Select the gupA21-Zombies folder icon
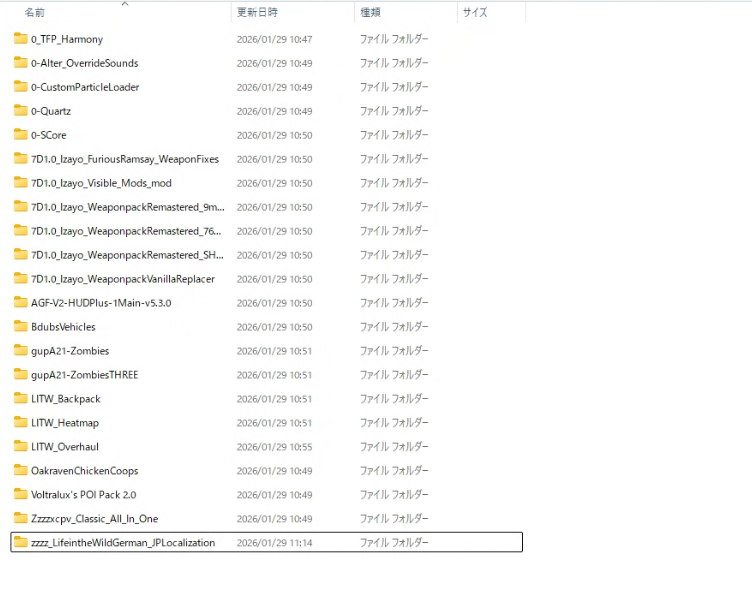The height and width of the screenshot is (601, 752). tap(21, 351)
